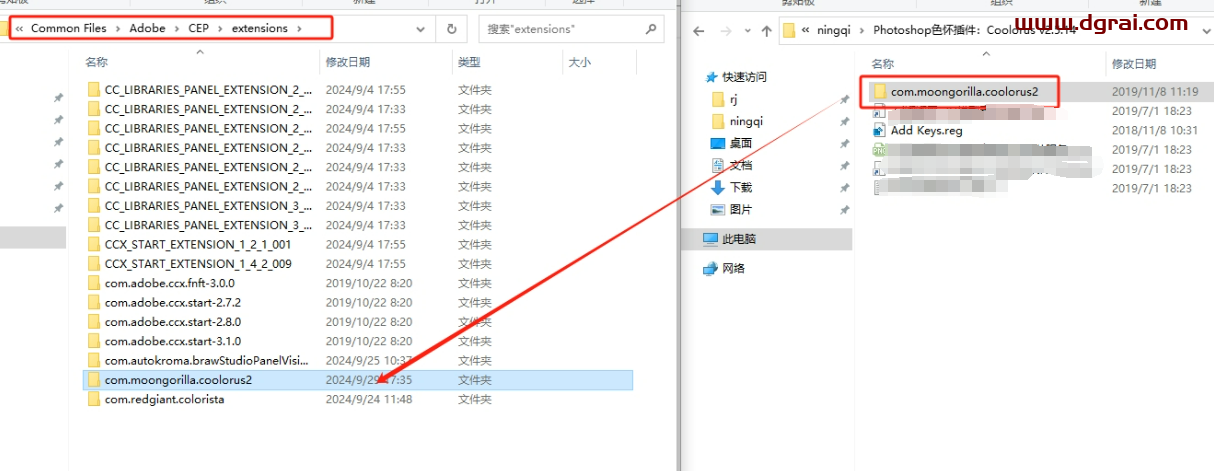The height and width of the screenshot is (471, 1214).
Task: Click the 2019/11/8 11:19 date cell
Action: pos(1155,91)
